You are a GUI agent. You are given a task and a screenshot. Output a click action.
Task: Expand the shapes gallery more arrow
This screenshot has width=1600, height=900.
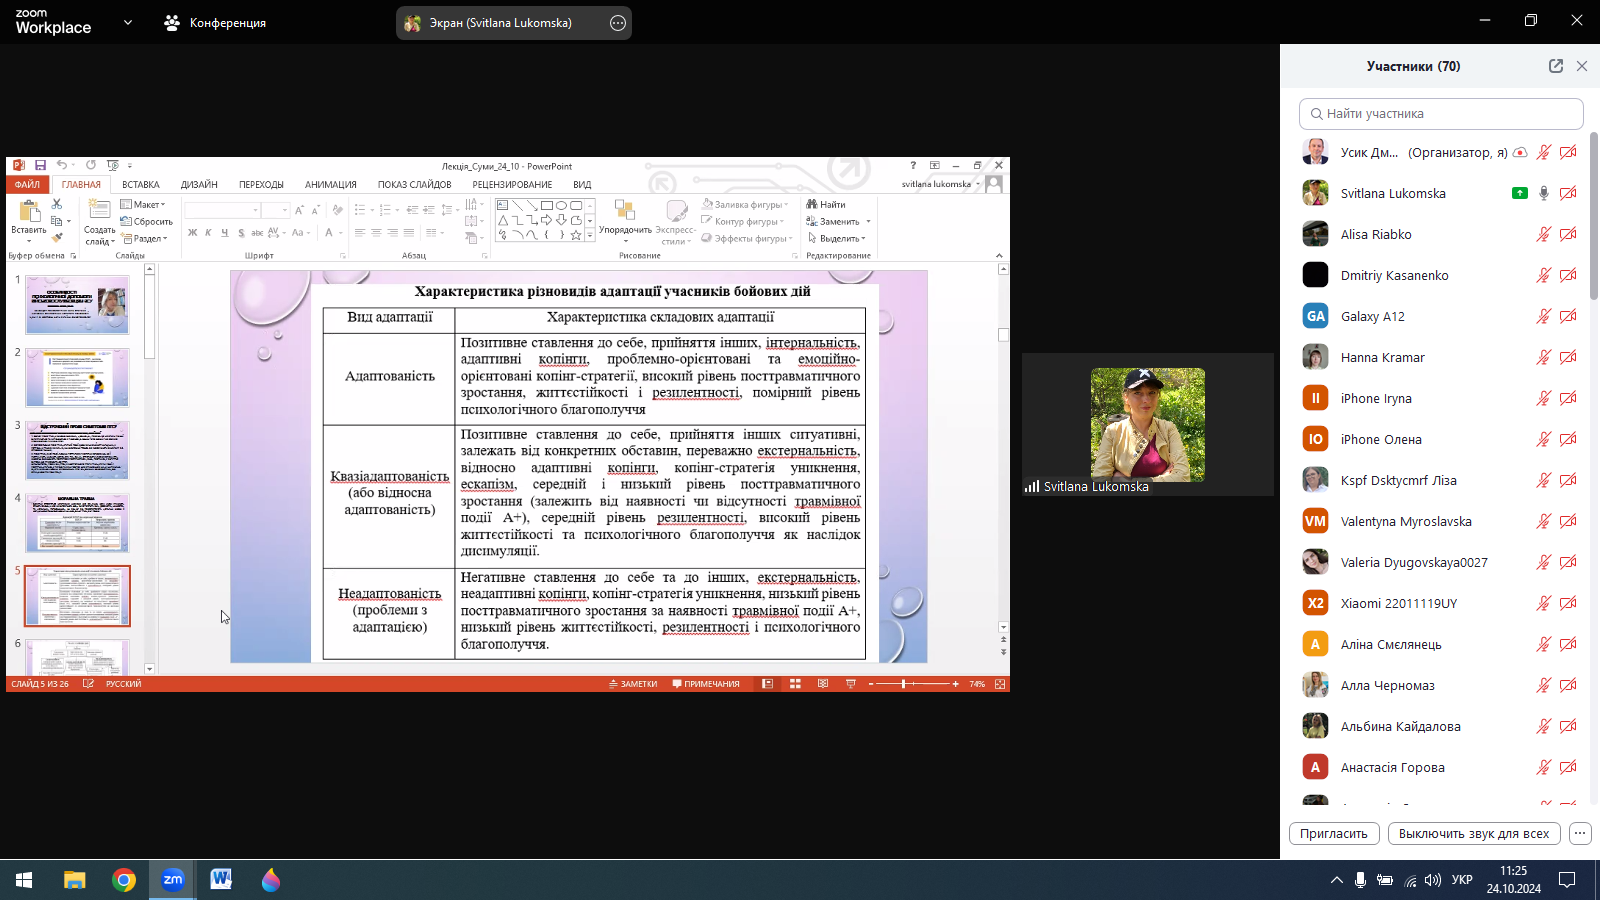tap(590, 236)
